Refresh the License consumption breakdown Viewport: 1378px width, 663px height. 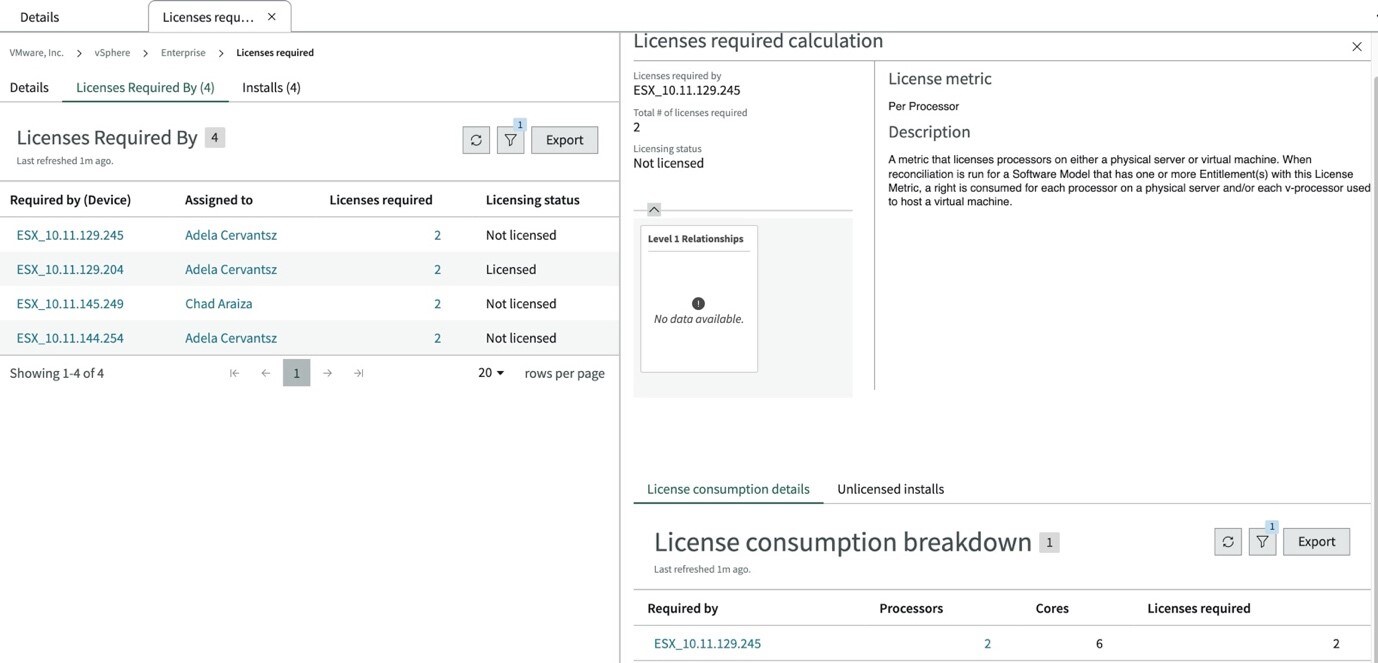(1227, 540)
